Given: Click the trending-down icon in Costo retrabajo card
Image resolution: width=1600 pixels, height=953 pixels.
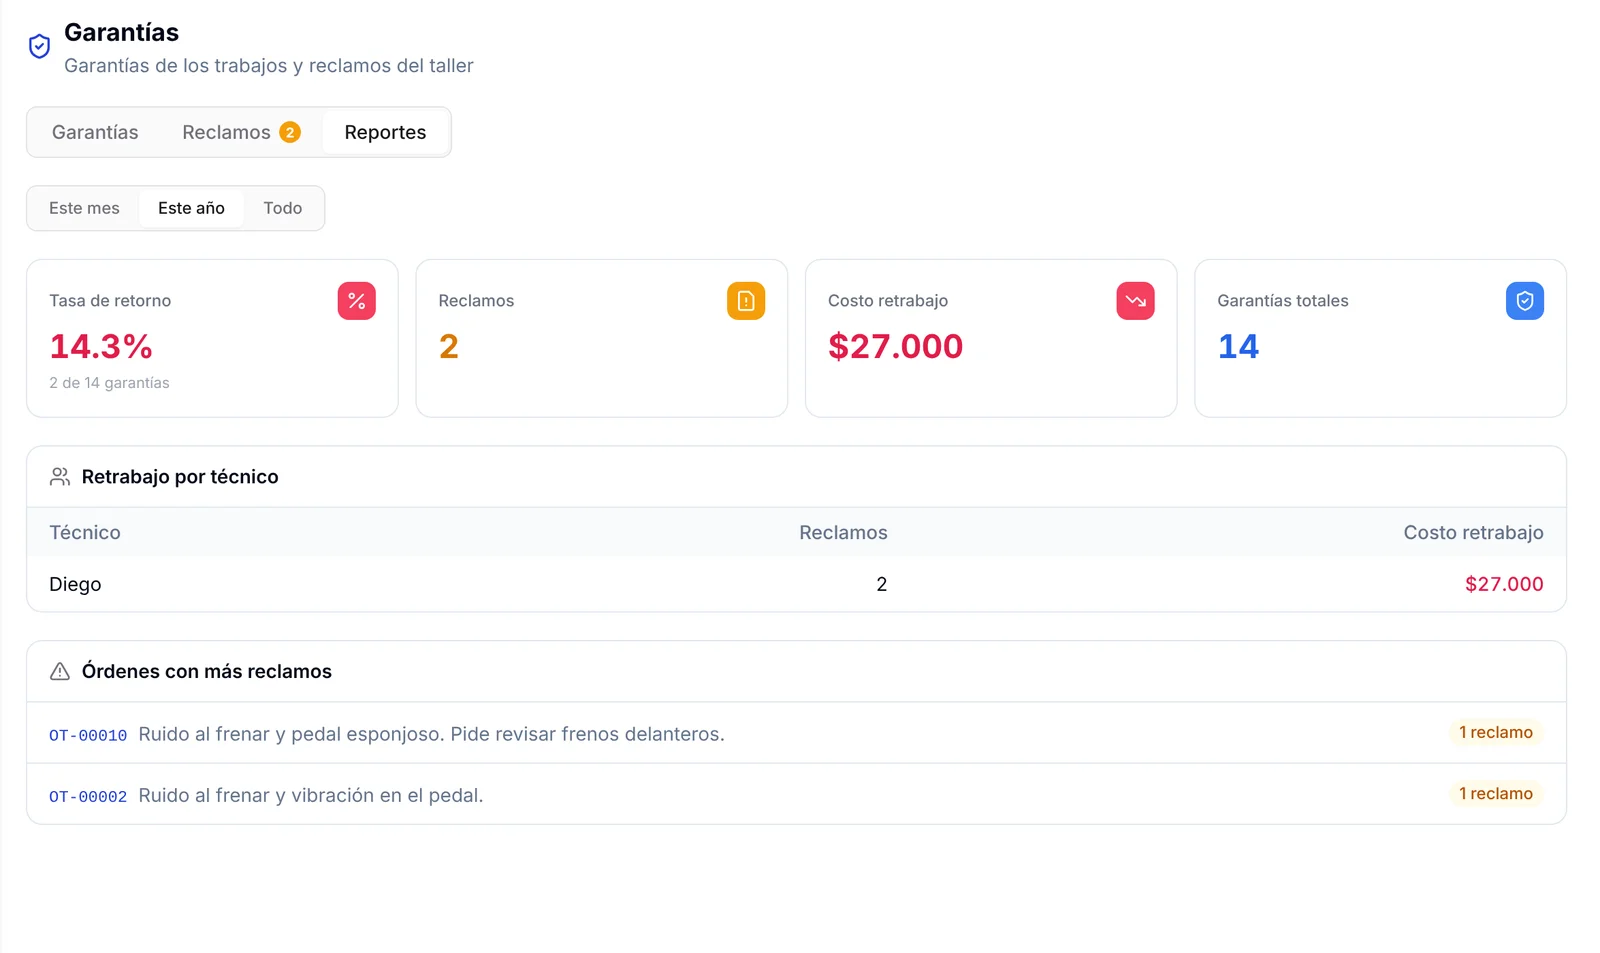Looking at the screenshot, I should [x=1135, y=301].
